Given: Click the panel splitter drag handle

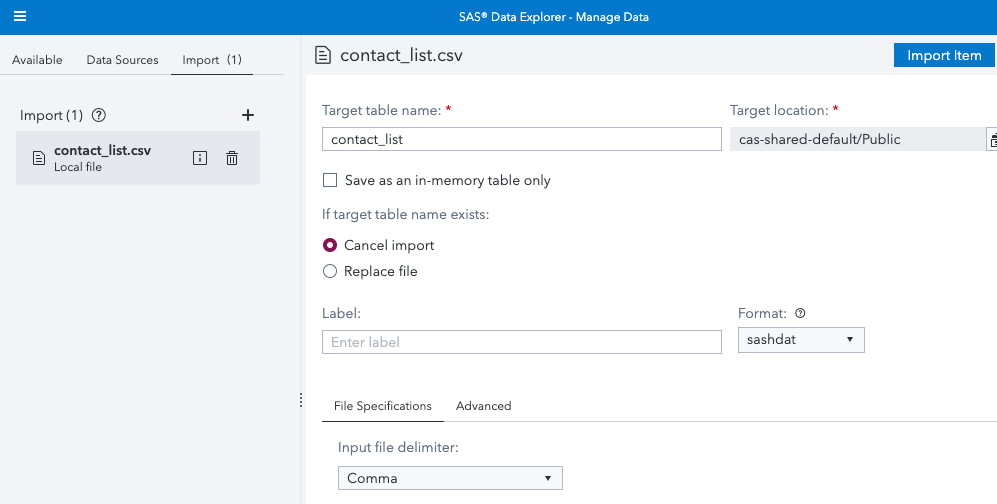Looking at the screenshot, I should pyautogui.click(x=300, y=400).
